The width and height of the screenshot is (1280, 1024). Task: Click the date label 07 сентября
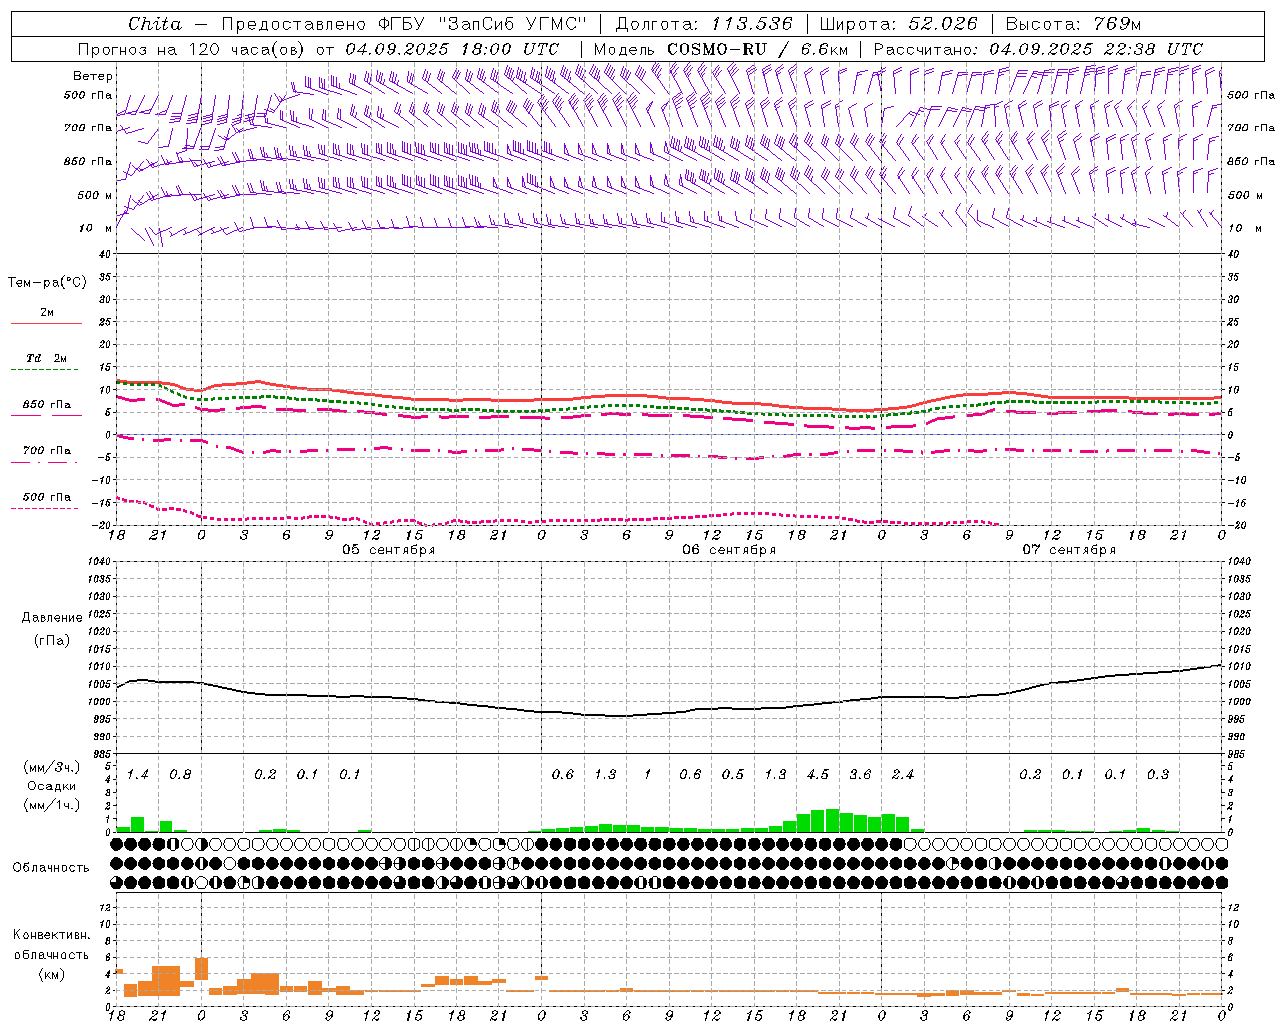pyautogui.click(x=1069, y=550)
